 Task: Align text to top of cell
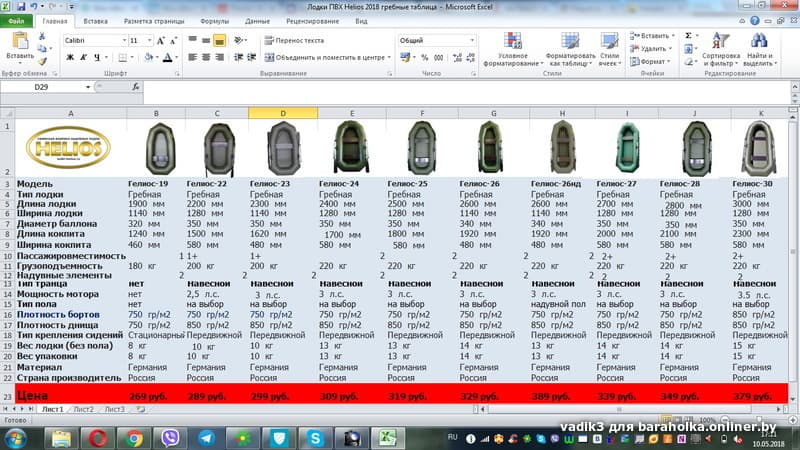(192, 40)
